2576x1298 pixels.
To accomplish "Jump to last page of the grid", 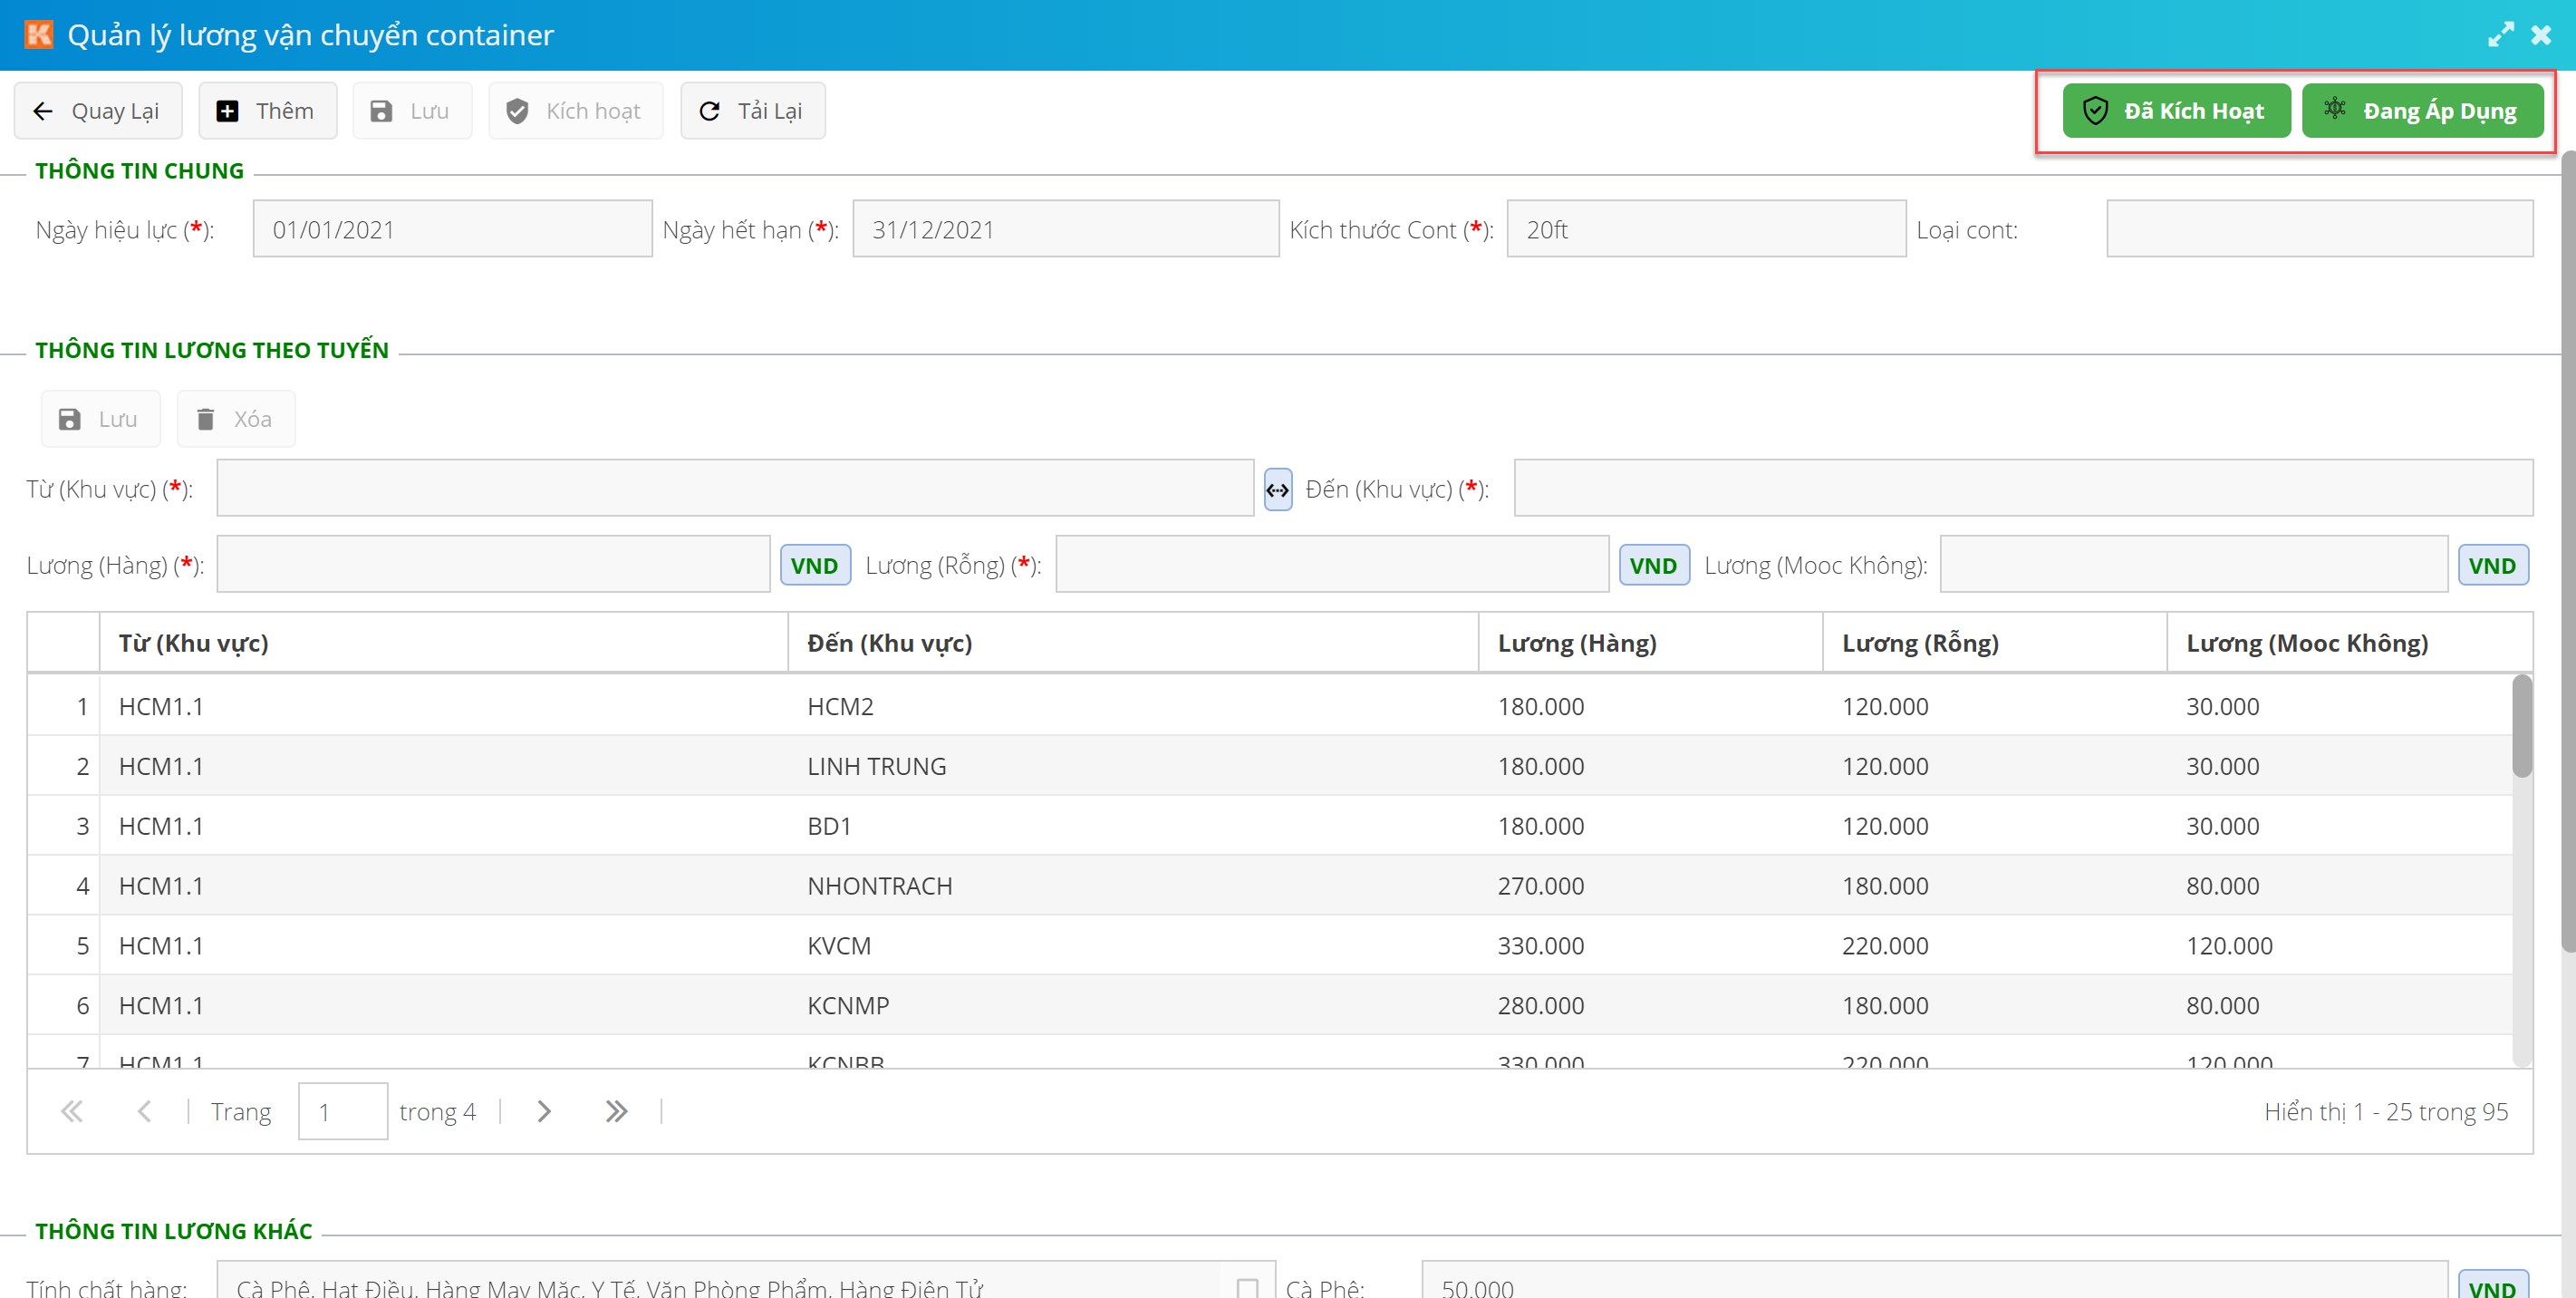I will coord(616,1112).
